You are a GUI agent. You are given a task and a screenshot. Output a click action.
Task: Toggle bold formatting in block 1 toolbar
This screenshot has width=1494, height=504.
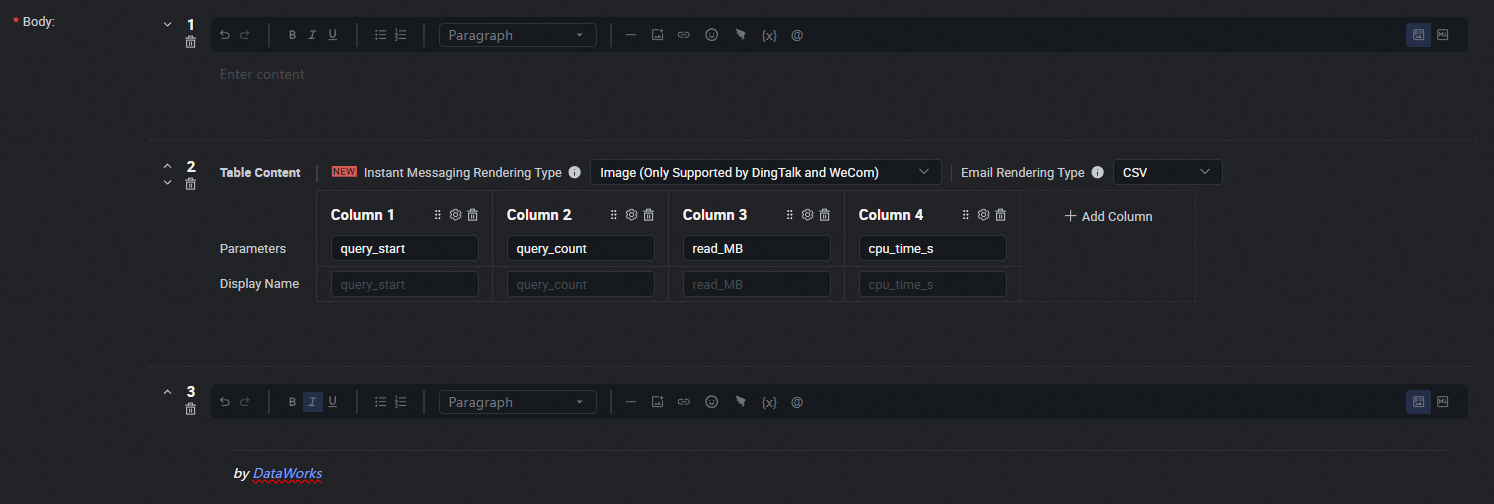[x=292, y=35]
